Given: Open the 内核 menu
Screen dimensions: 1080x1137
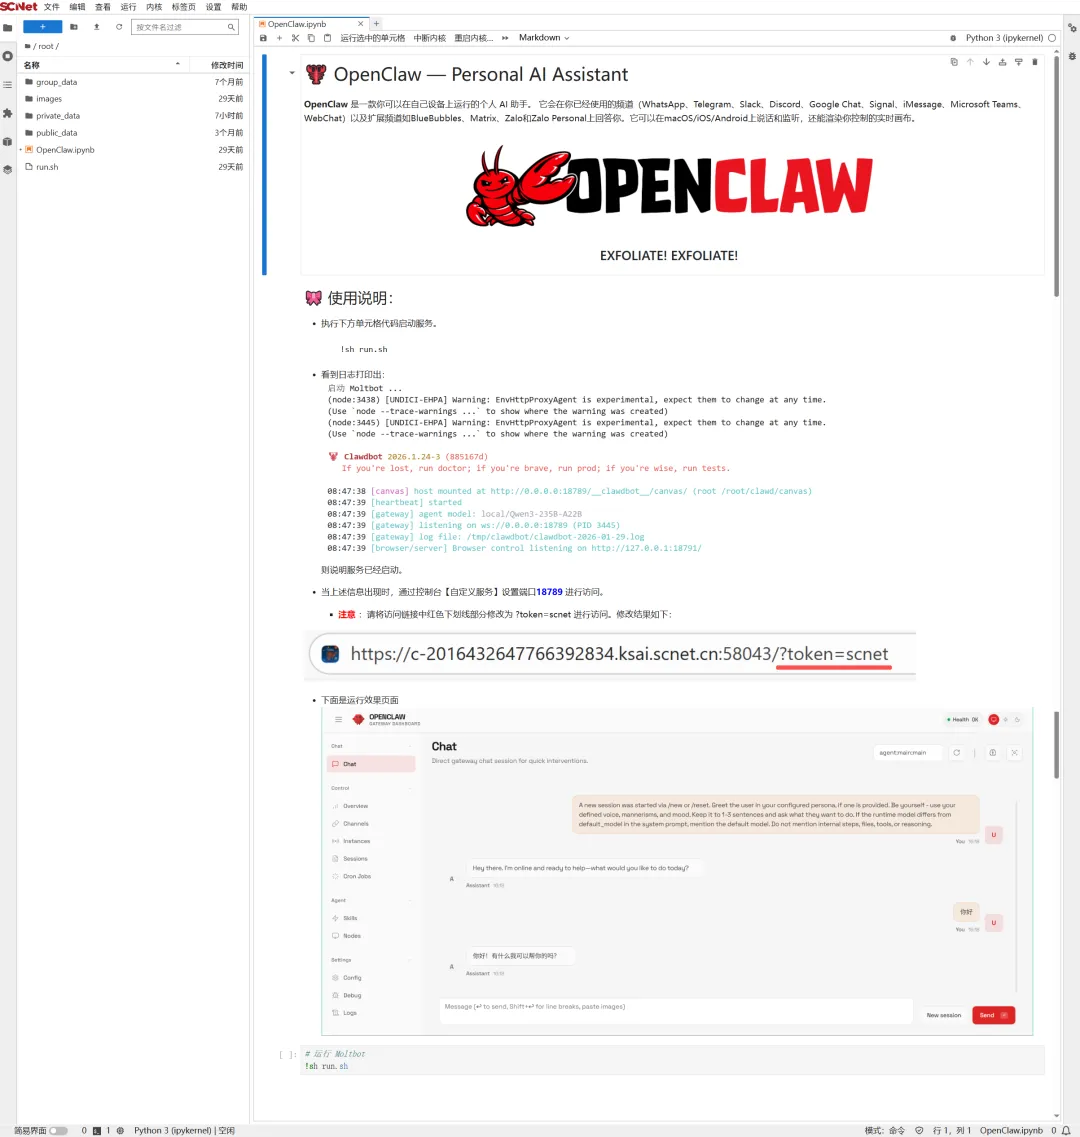Looking at the screenshot, I should (x=154, y=7).
